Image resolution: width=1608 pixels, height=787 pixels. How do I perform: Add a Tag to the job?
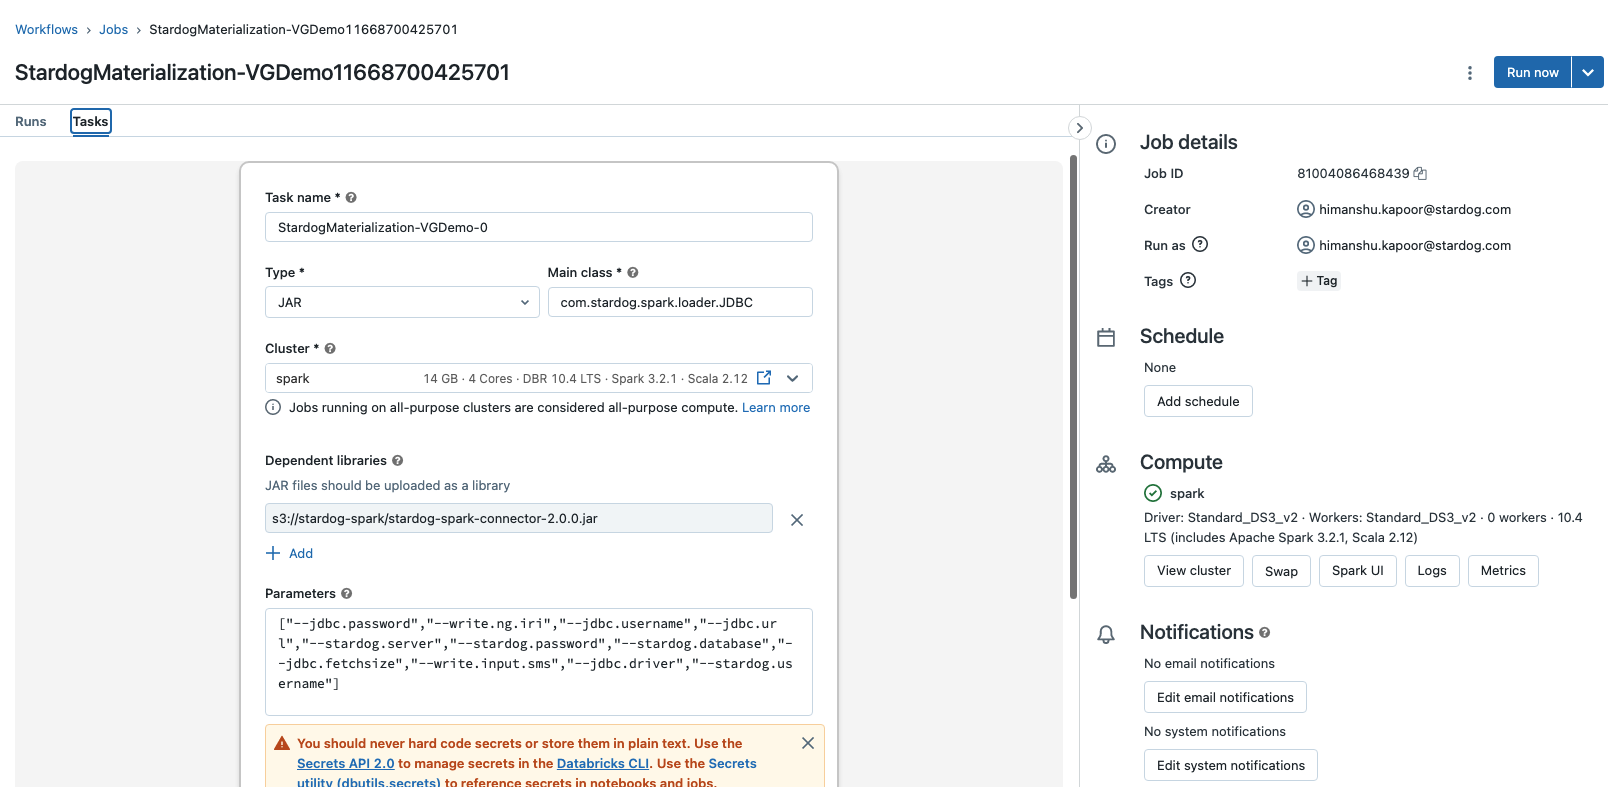(x=1319, y=281)
